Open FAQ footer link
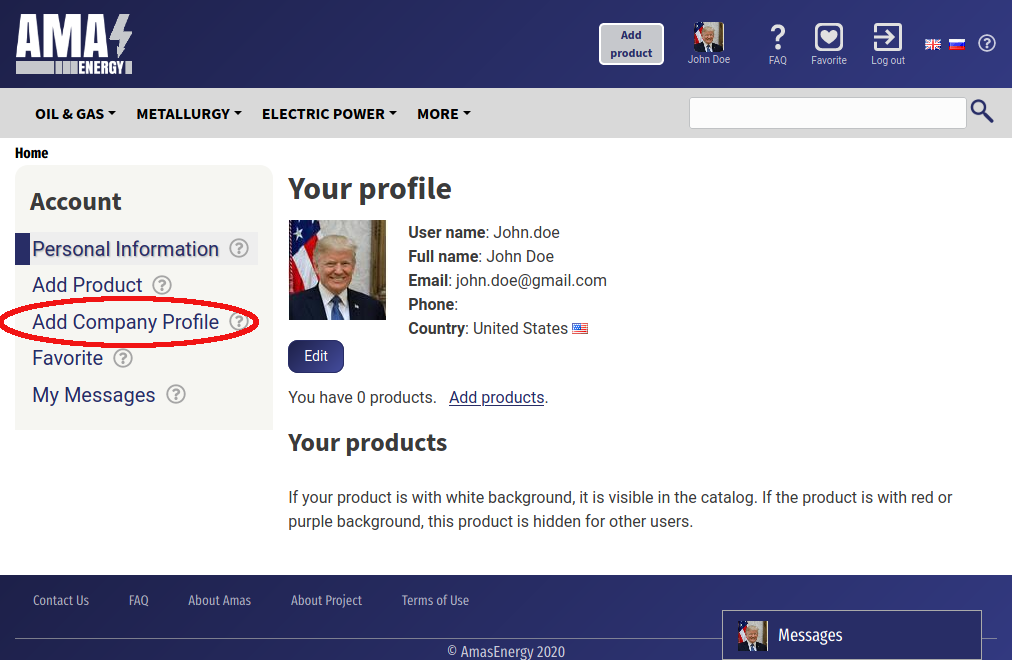The width and height of the screenshot is (1012, 660). tap(139, 600)
